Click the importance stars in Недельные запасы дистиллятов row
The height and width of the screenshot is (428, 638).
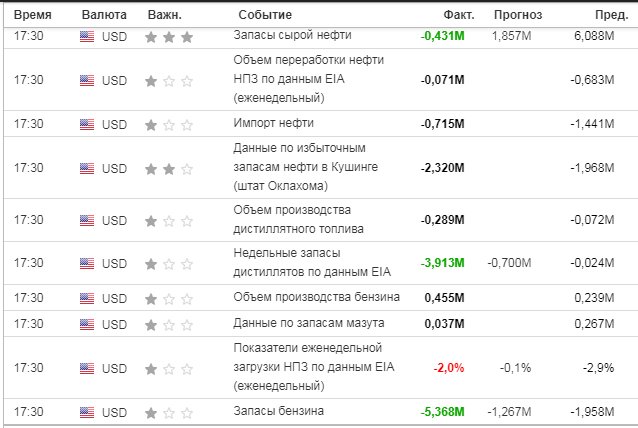(x=169, y=264)
